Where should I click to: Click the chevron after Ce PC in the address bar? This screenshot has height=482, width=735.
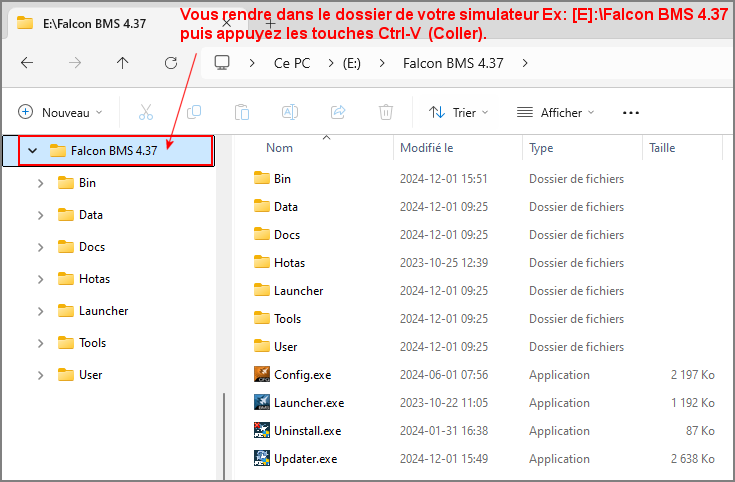[x=331, y=63]
